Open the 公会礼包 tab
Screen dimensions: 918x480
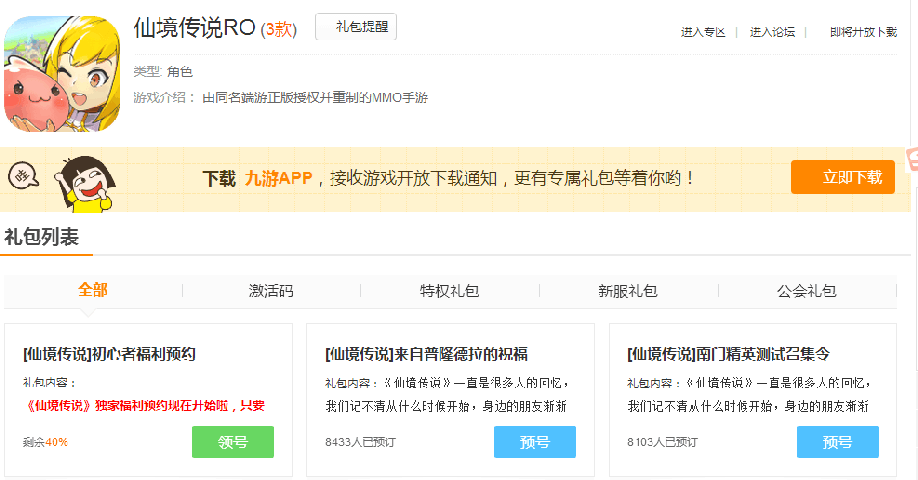tap(806, 291)
